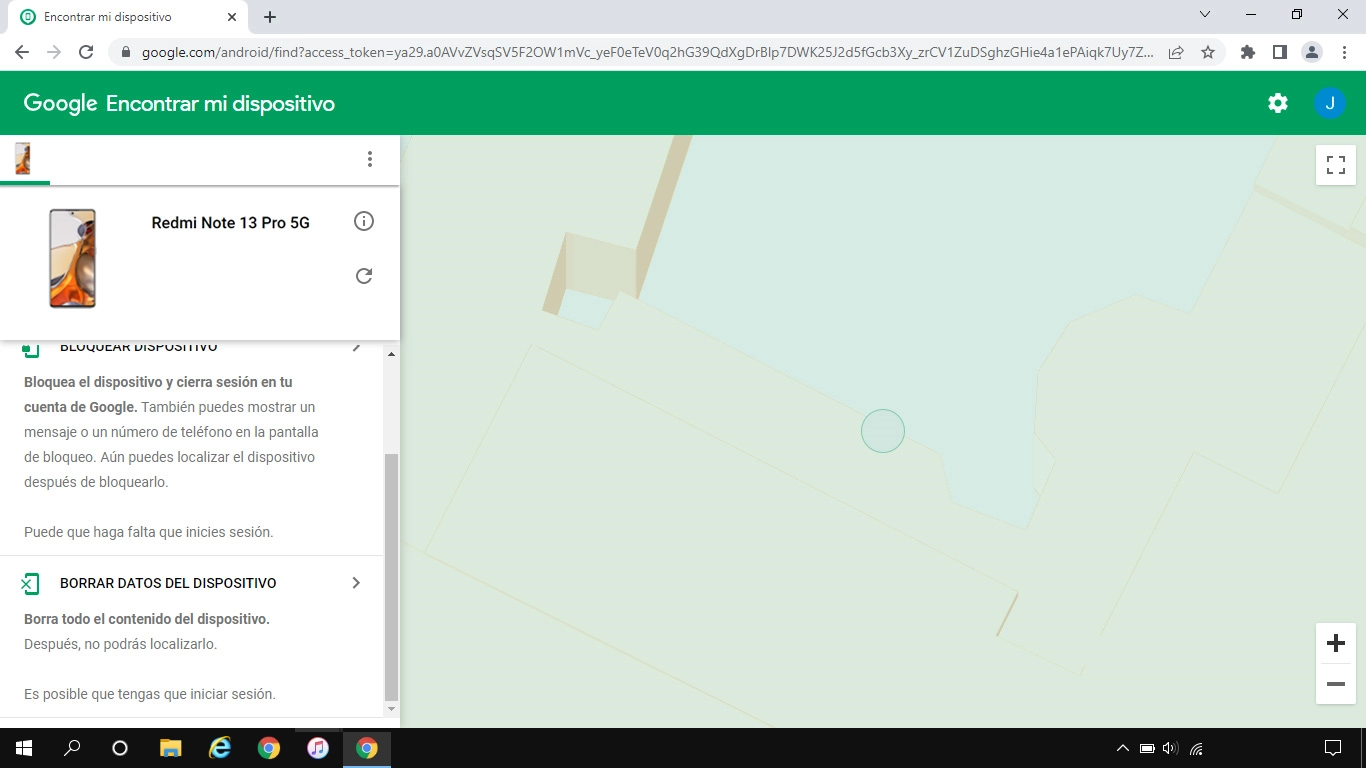Click the Google account avatar

[1330, 102]
